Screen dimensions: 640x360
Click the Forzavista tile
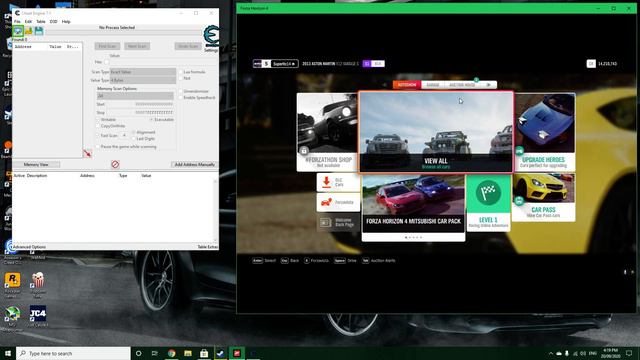click(x=338, y=202)
